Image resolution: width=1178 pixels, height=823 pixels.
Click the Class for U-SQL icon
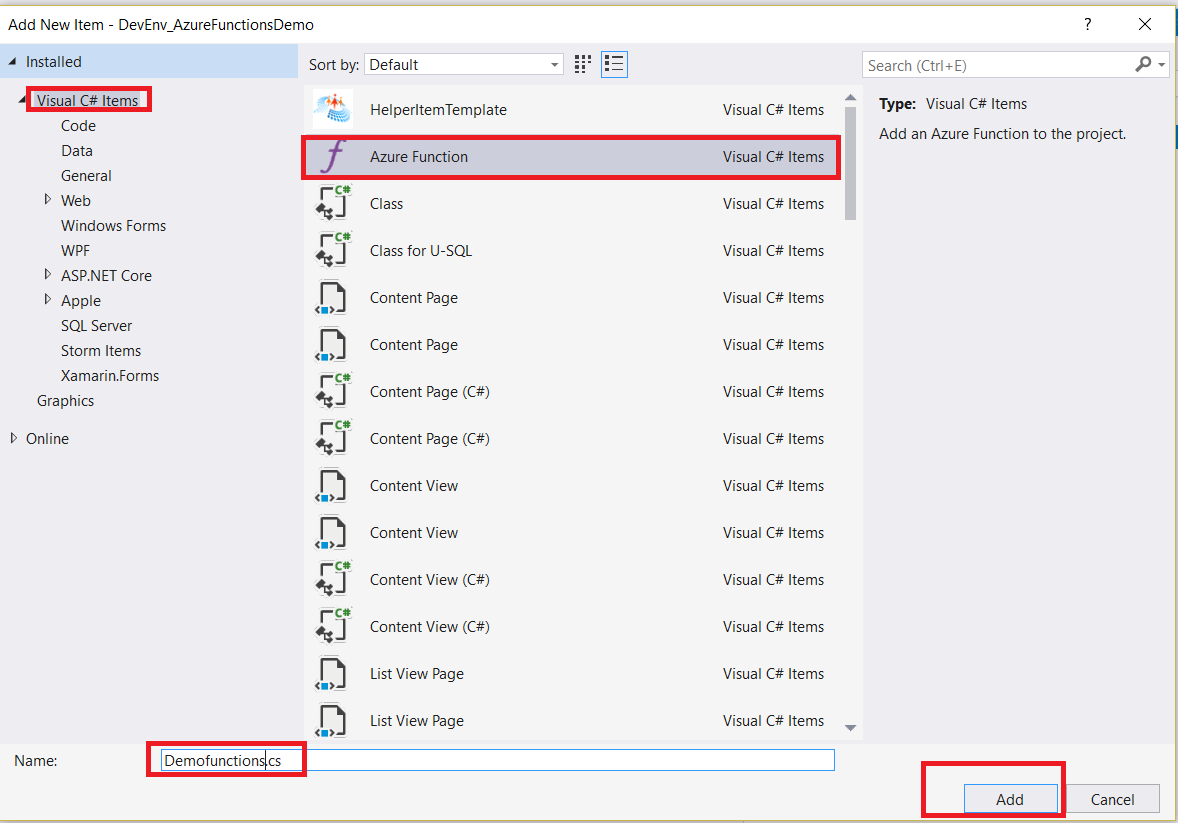coord(333,250)
